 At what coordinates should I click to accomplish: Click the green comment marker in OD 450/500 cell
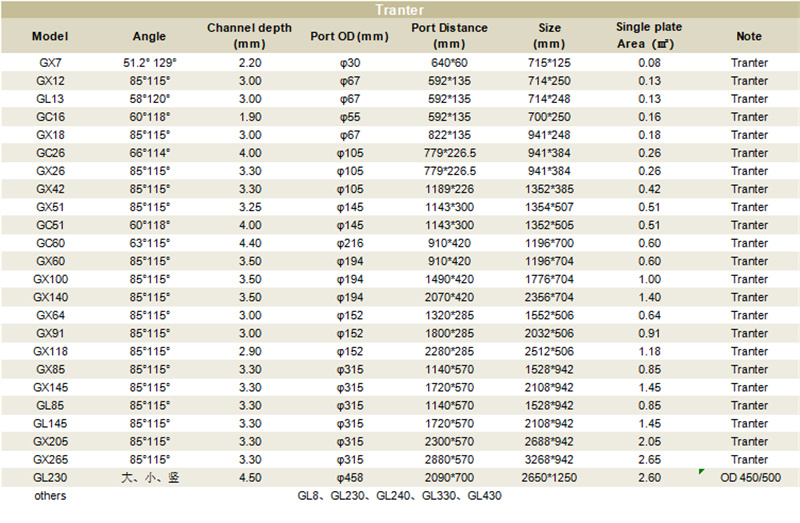point(702,471)
